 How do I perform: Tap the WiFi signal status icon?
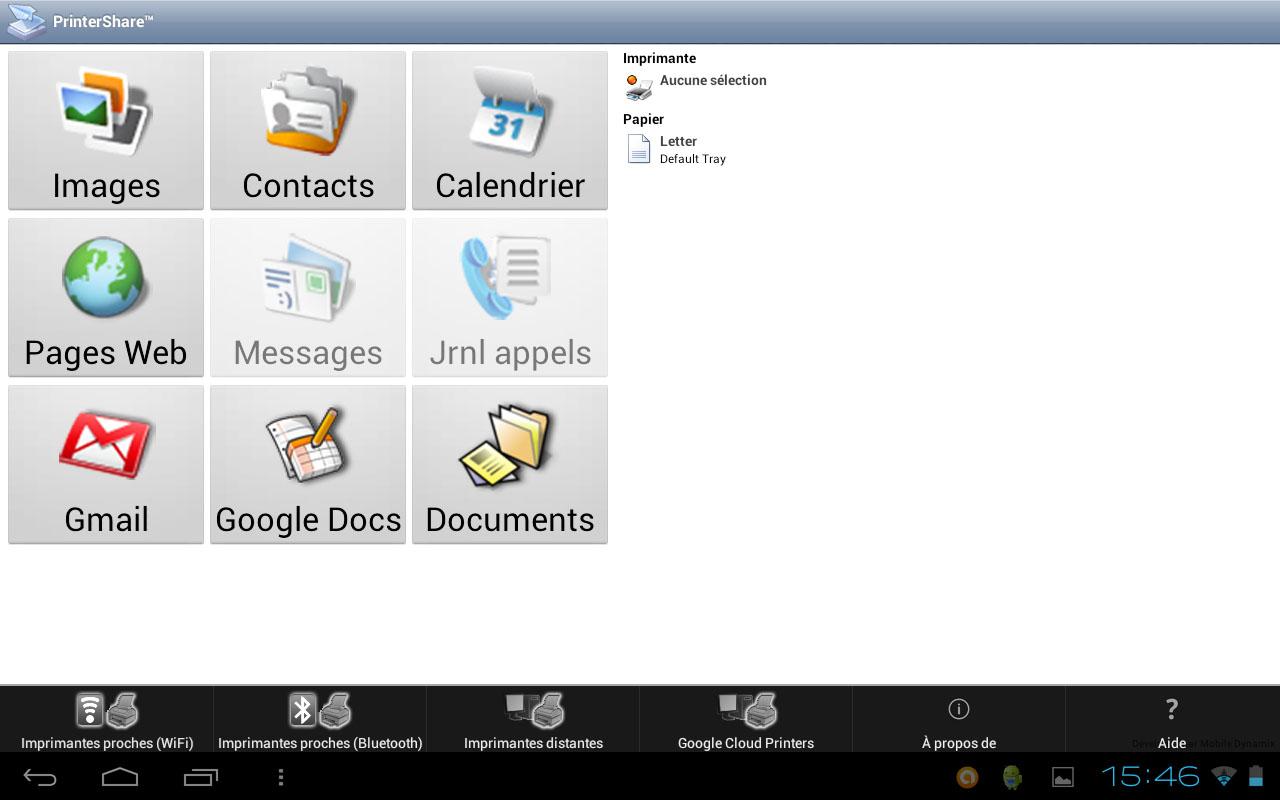(x=1223, y=777)
